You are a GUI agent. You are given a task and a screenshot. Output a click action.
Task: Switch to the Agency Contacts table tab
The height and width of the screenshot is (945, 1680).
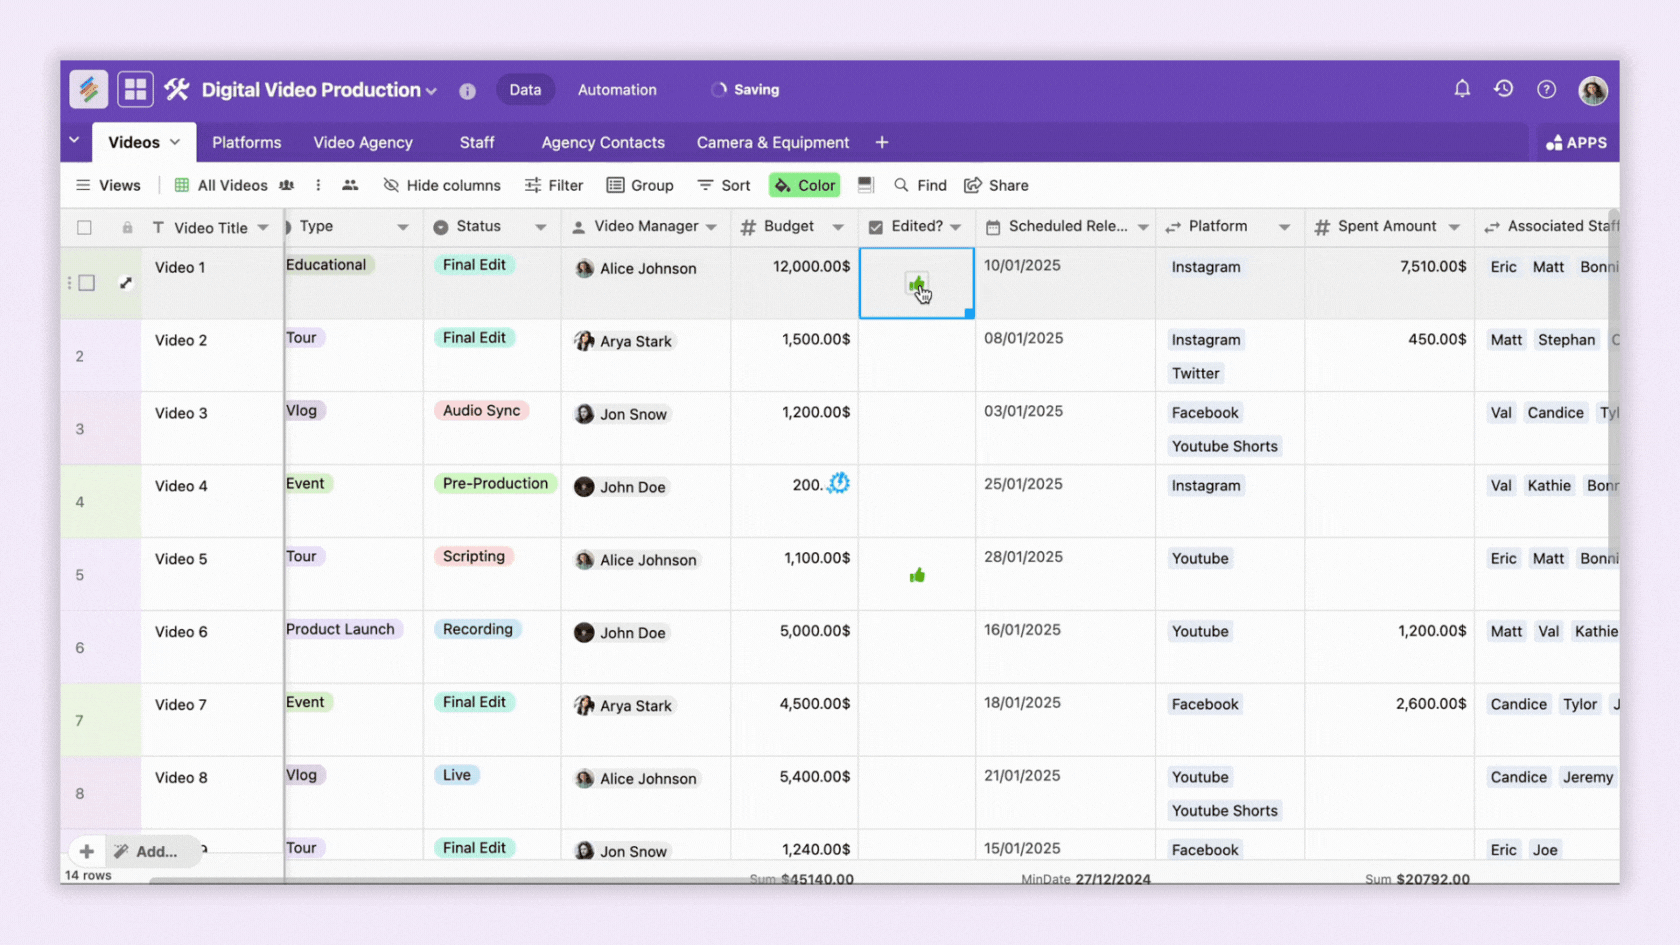coord(603,142)
